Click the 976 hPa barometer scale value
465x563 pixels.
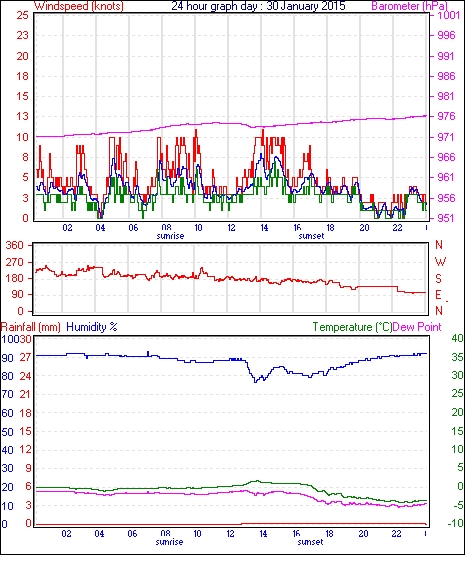click(446, 116)
